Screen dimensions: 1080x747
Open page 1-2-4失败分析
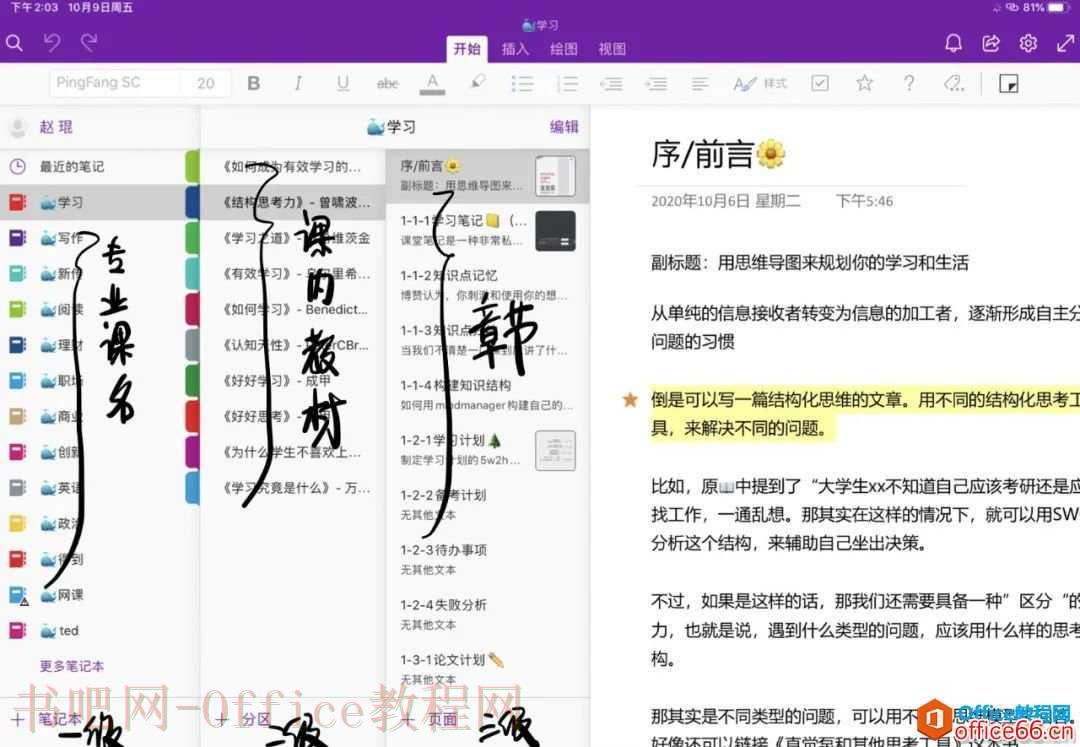click(x=488, y=615)
